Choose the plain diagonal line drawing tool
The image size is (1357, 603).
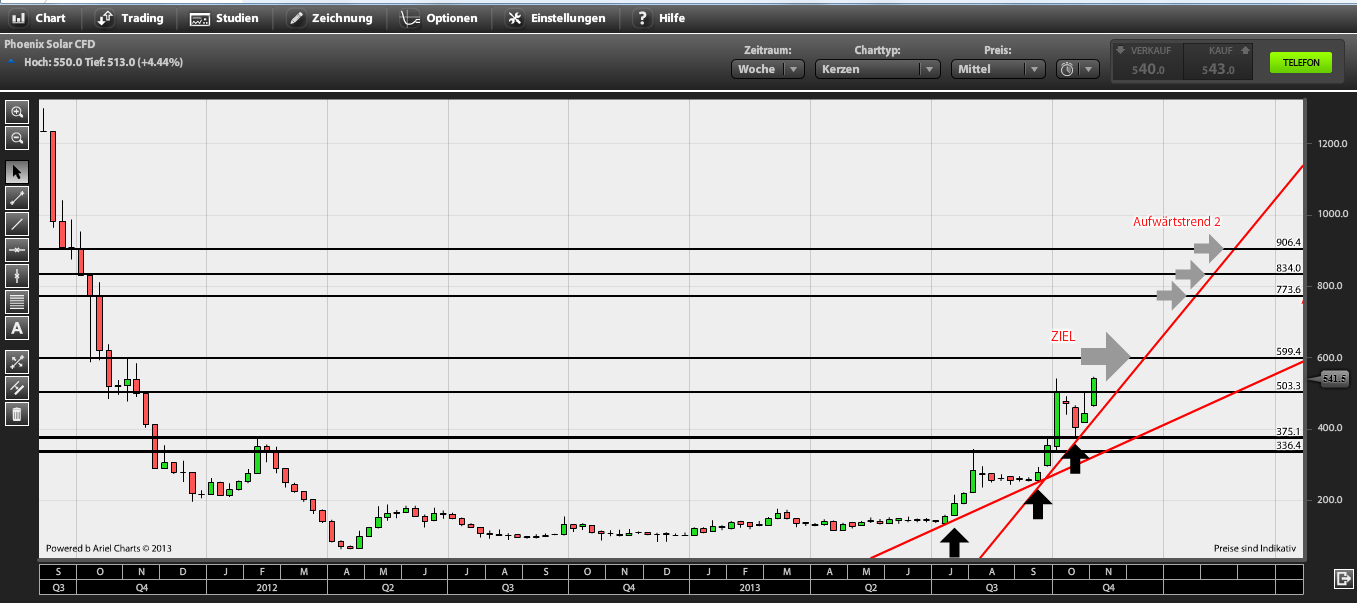17,224
